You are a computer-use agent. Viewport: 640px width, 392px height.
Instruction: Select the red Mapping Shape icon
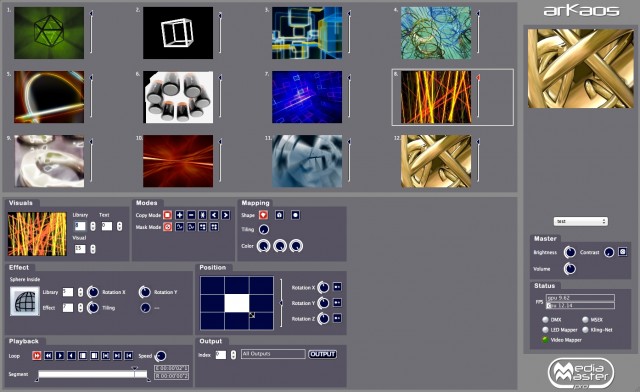coord(263,215)
